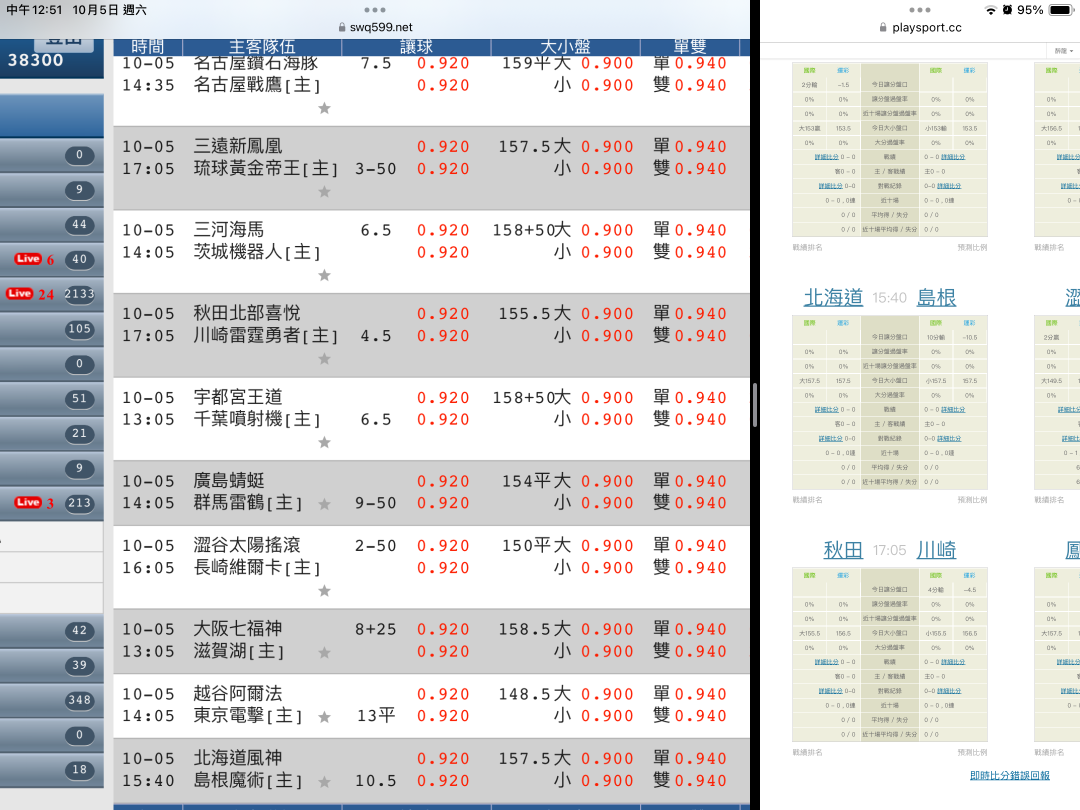Pick over 0.900 on 廣島蜻蜓 154平 line

click(607, 481)
